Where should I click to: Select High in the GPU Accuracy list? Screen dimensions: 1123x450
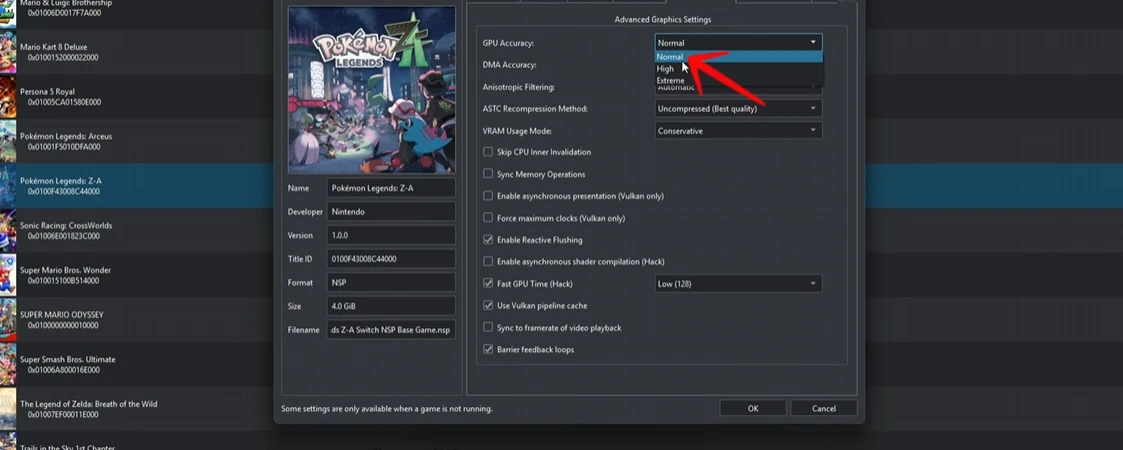[666, 69]
